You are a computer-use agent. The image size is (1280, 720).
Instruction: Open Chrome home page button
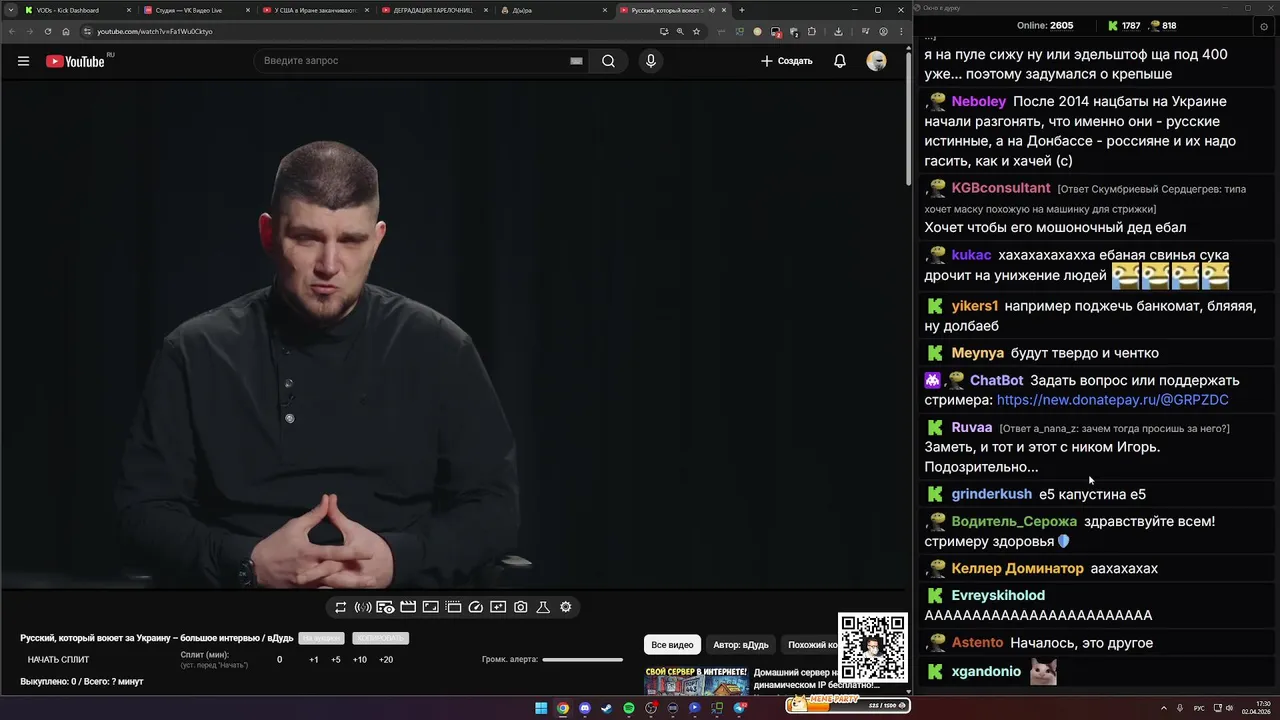coord(66,31)
